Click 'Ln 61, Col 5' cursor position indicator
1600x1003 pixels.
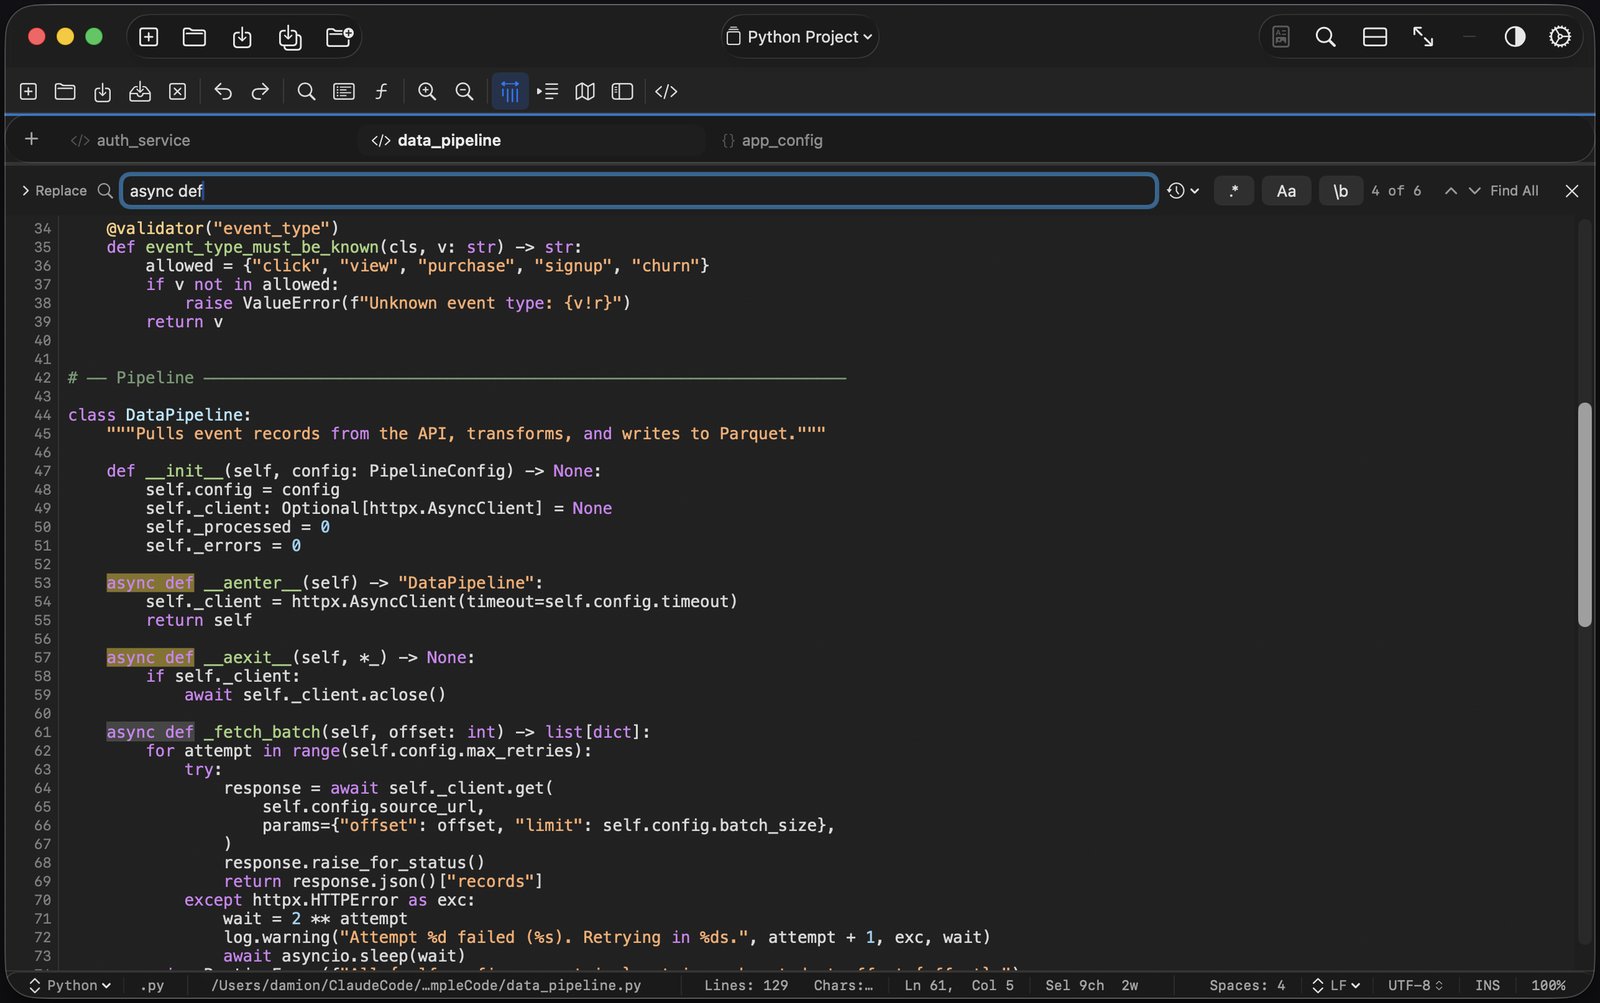click(958, 986)
